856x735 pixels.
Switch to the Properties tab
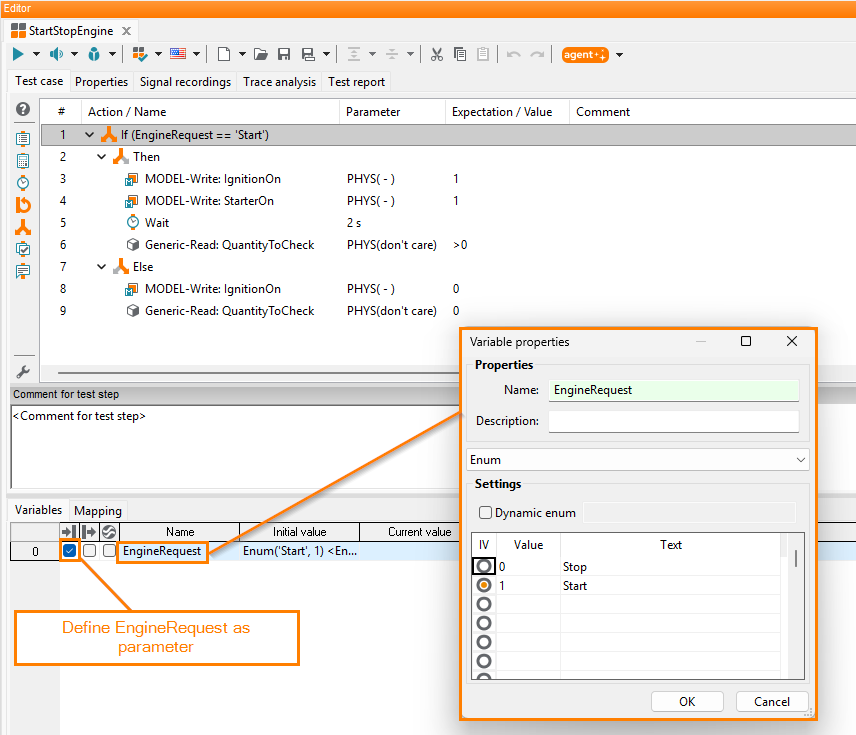102,82
